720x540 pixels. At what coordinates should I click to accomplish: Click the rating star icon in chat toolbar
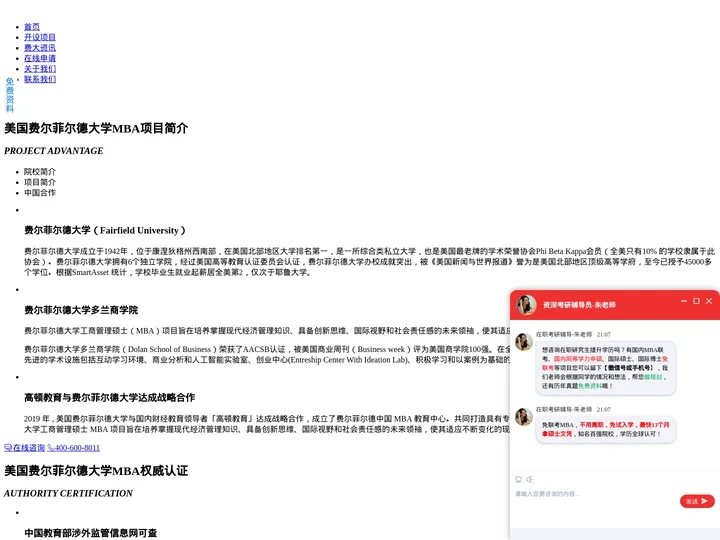[518, 479]
